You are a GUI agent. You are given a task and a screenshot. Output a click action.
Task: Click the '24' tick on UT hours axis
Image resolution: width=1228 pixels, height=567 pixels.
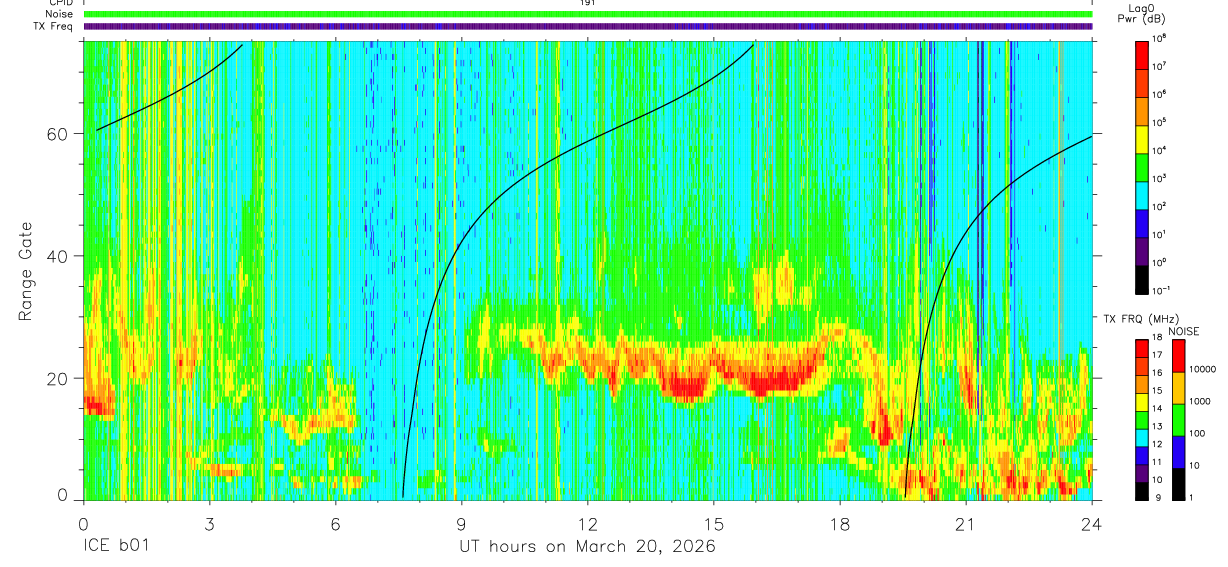point(1092,523)
